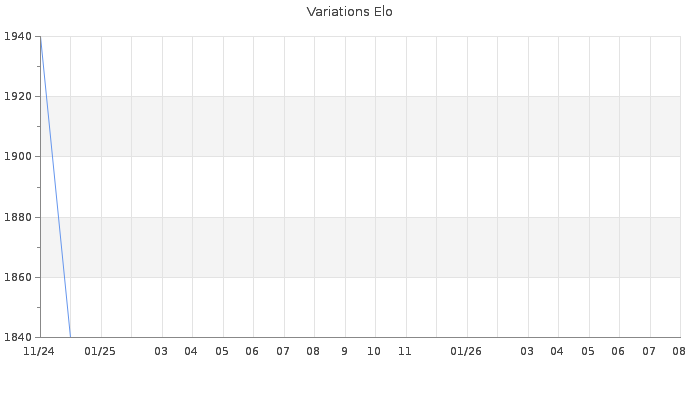Click the blue Elo line's bottom end
This screenshot has width=700, height=400.
click(71, 336)
